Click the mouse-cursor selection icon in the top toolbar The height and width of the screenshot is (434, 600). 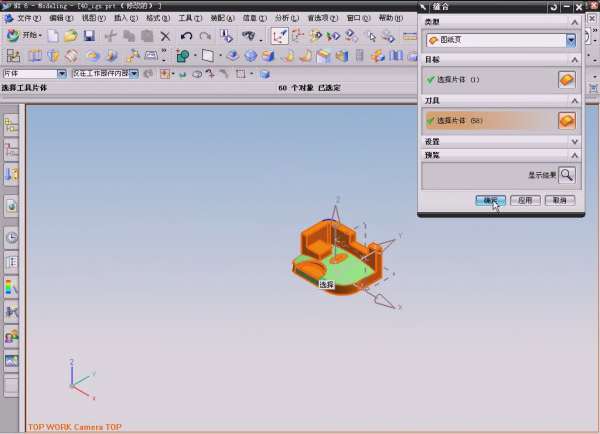[371, 37]
